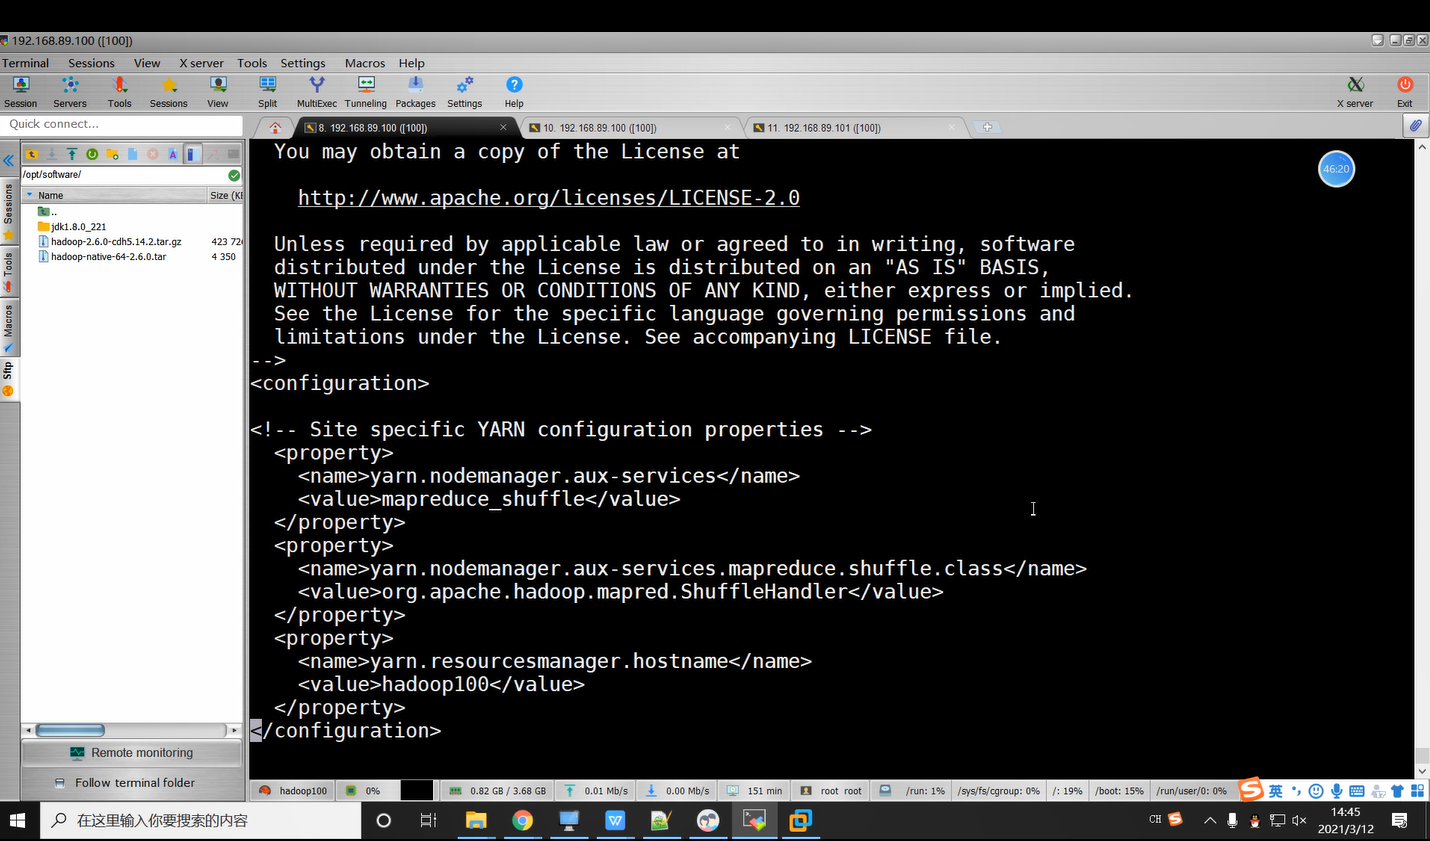
Task: Click the Split terminal button
Action: (267, 92)
